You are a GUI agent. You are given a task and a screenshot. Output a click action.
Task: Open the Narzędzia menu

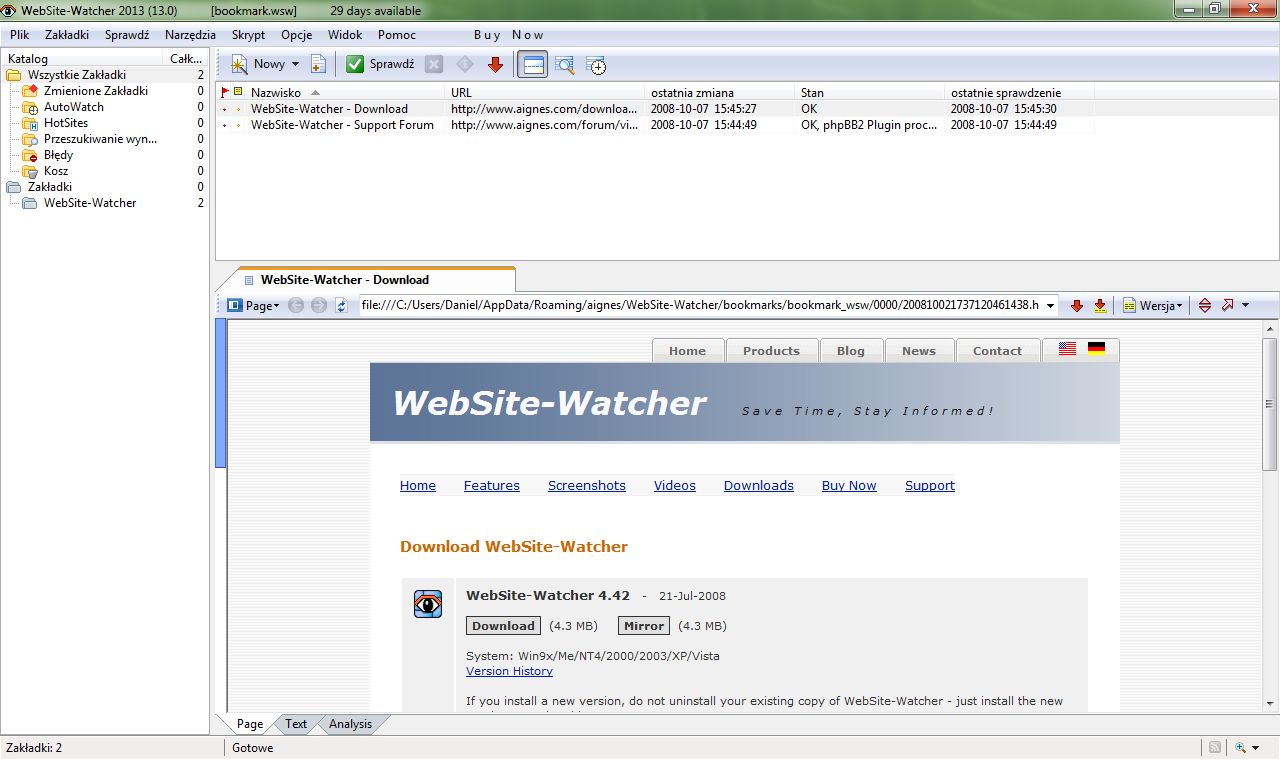(x=190, y=35)
